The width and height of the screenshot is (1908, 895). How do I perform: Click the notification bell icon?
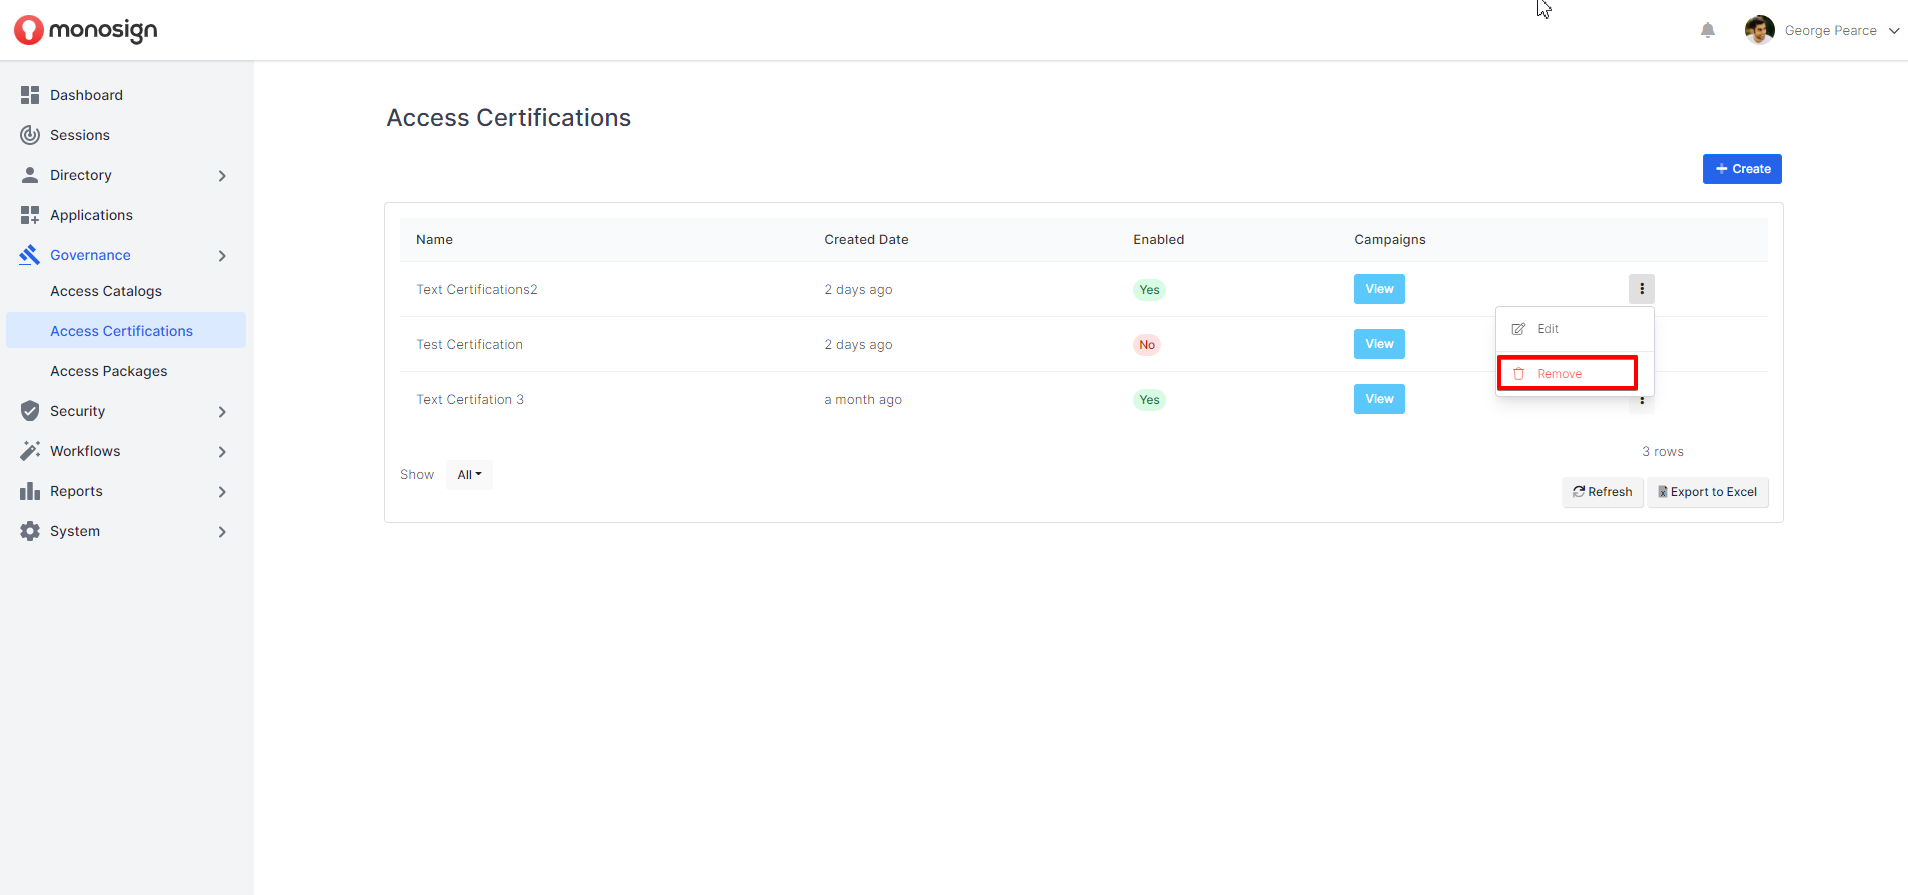click(x=1707, y=31)
